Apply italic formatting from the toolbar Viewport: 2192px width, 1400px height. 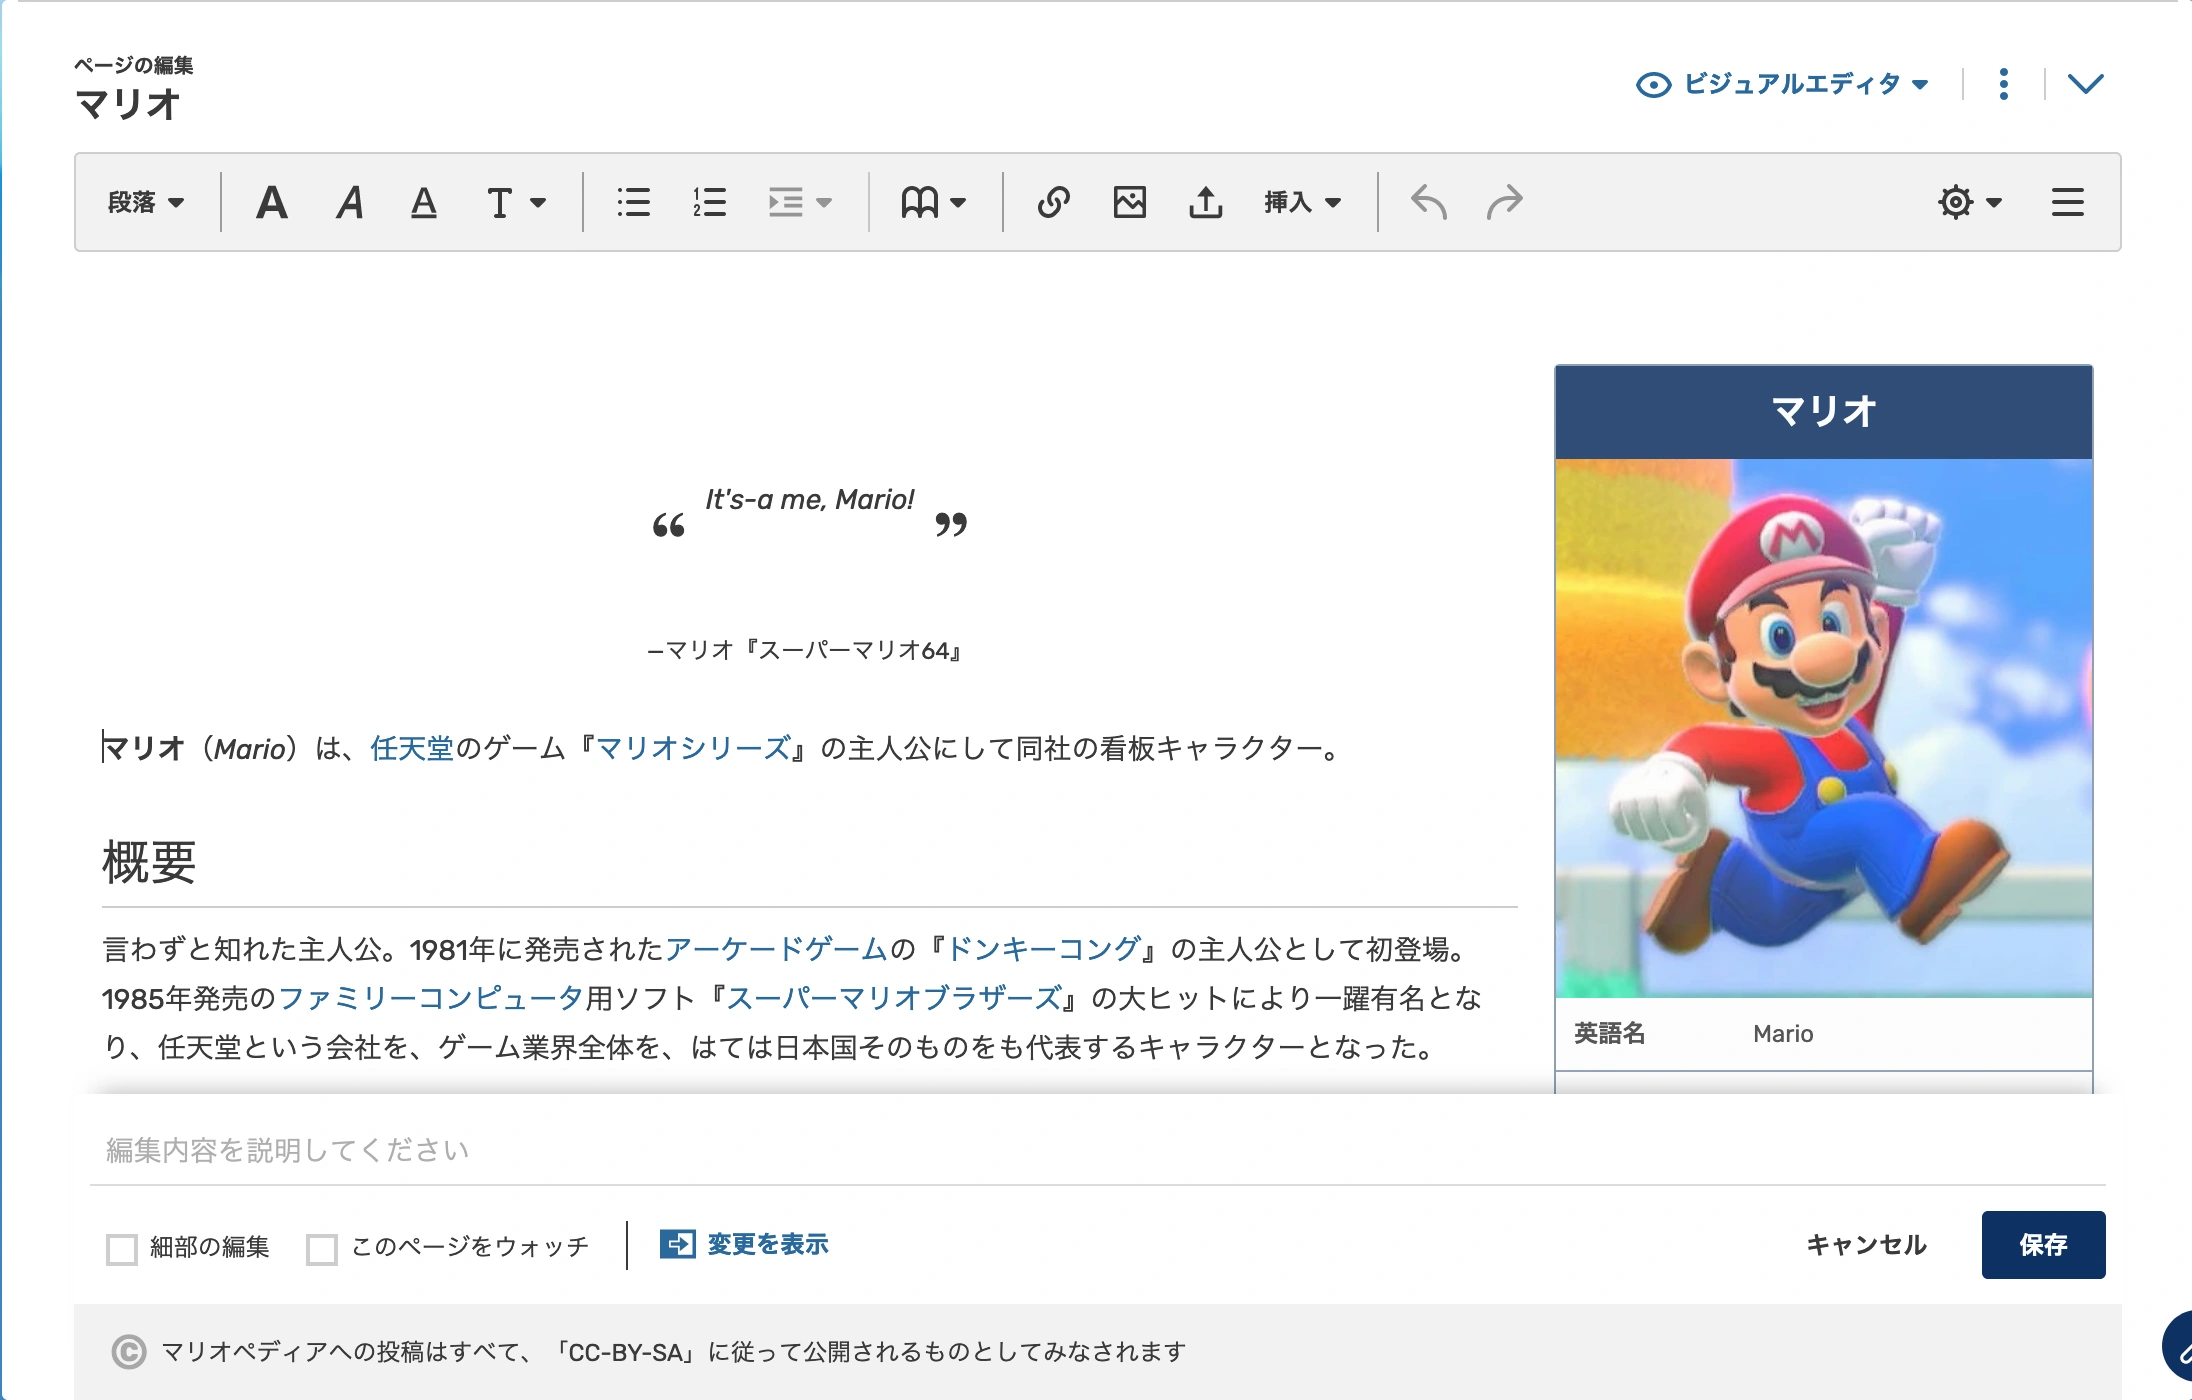coord(349,203)
